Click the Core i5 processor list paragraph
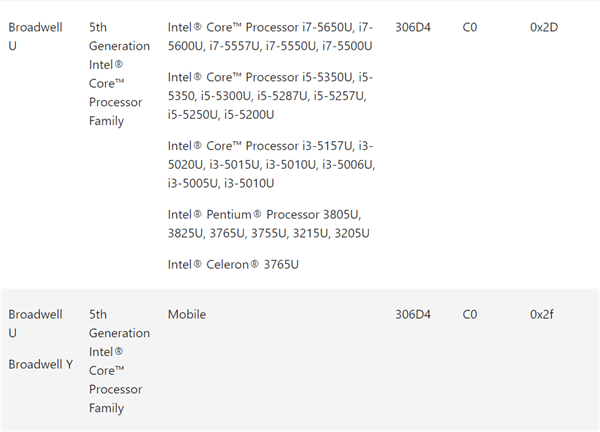 [x=270, y=95]
